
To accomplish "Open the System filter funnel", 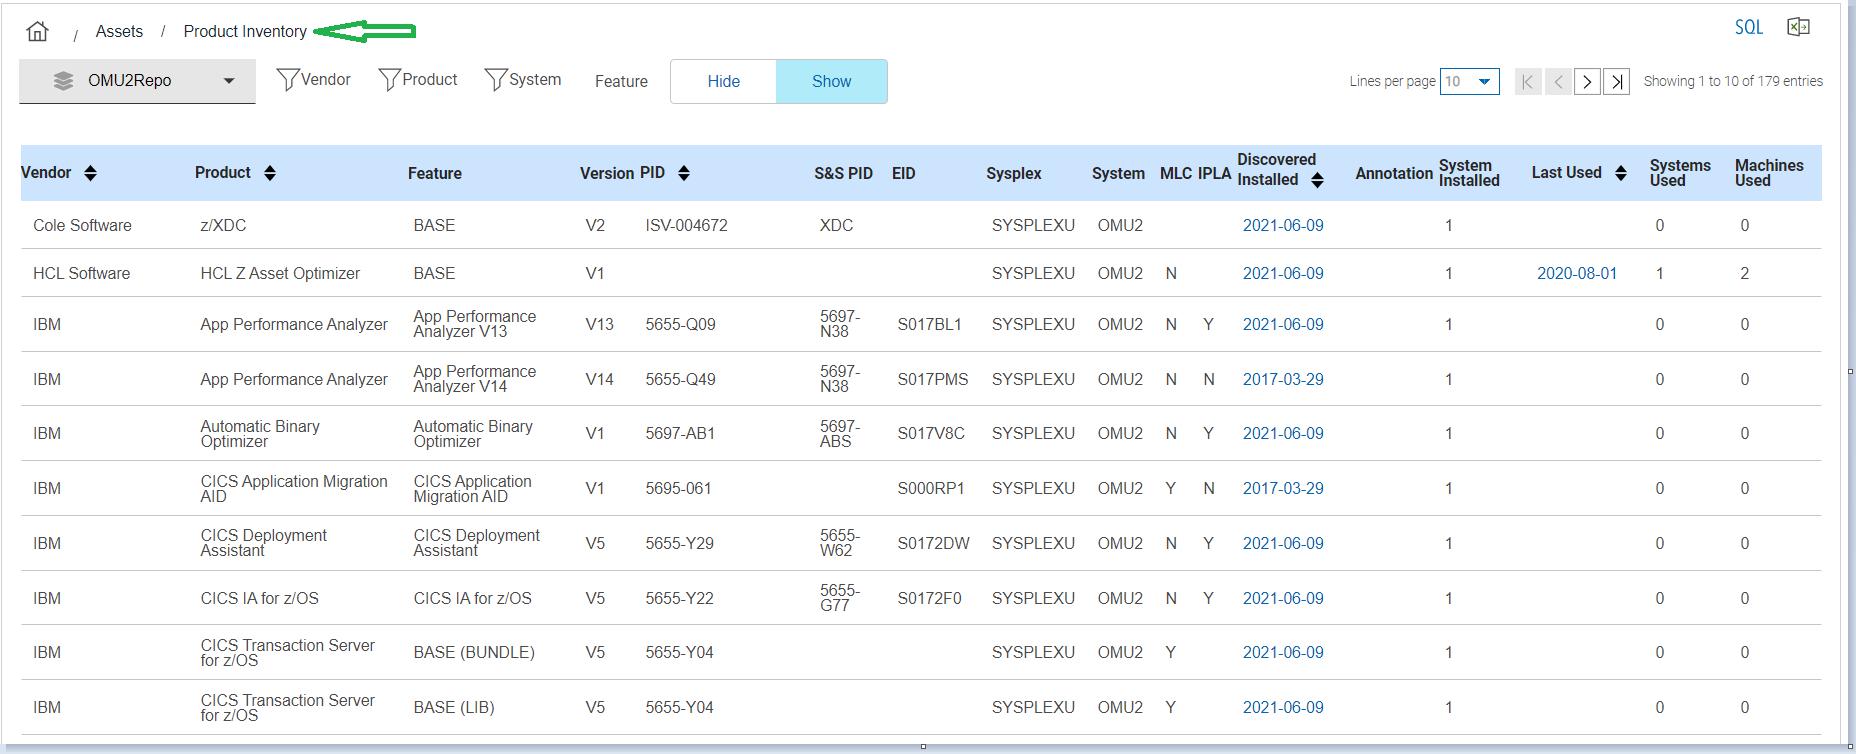I will point(496,80).
